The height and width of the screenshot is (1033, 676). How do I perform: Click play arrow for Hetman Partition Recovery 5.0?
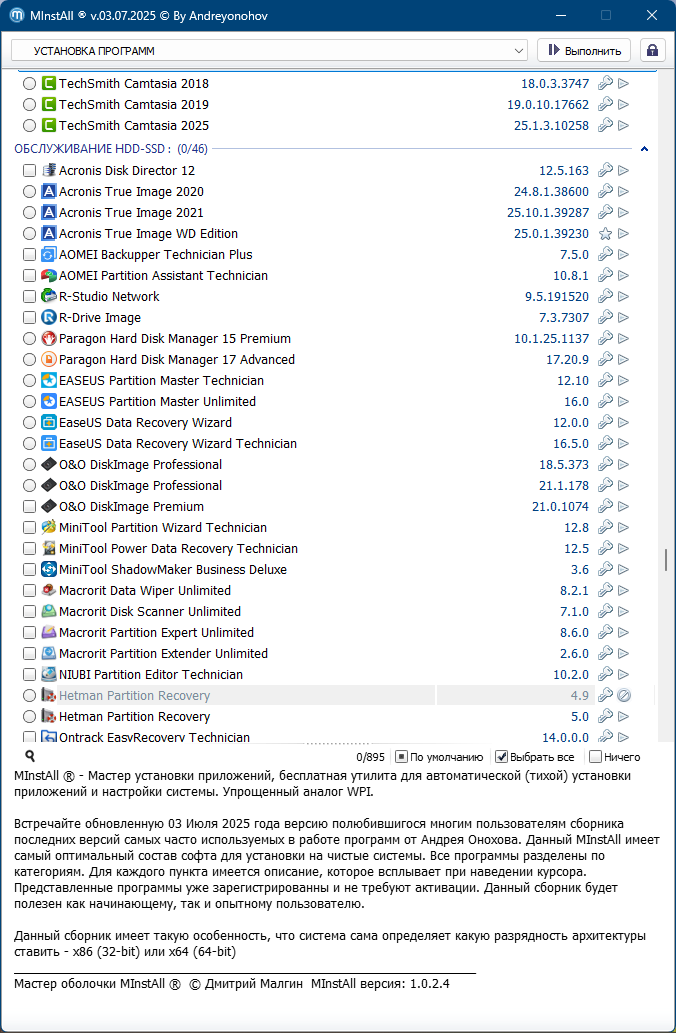[x=623, y=717]
